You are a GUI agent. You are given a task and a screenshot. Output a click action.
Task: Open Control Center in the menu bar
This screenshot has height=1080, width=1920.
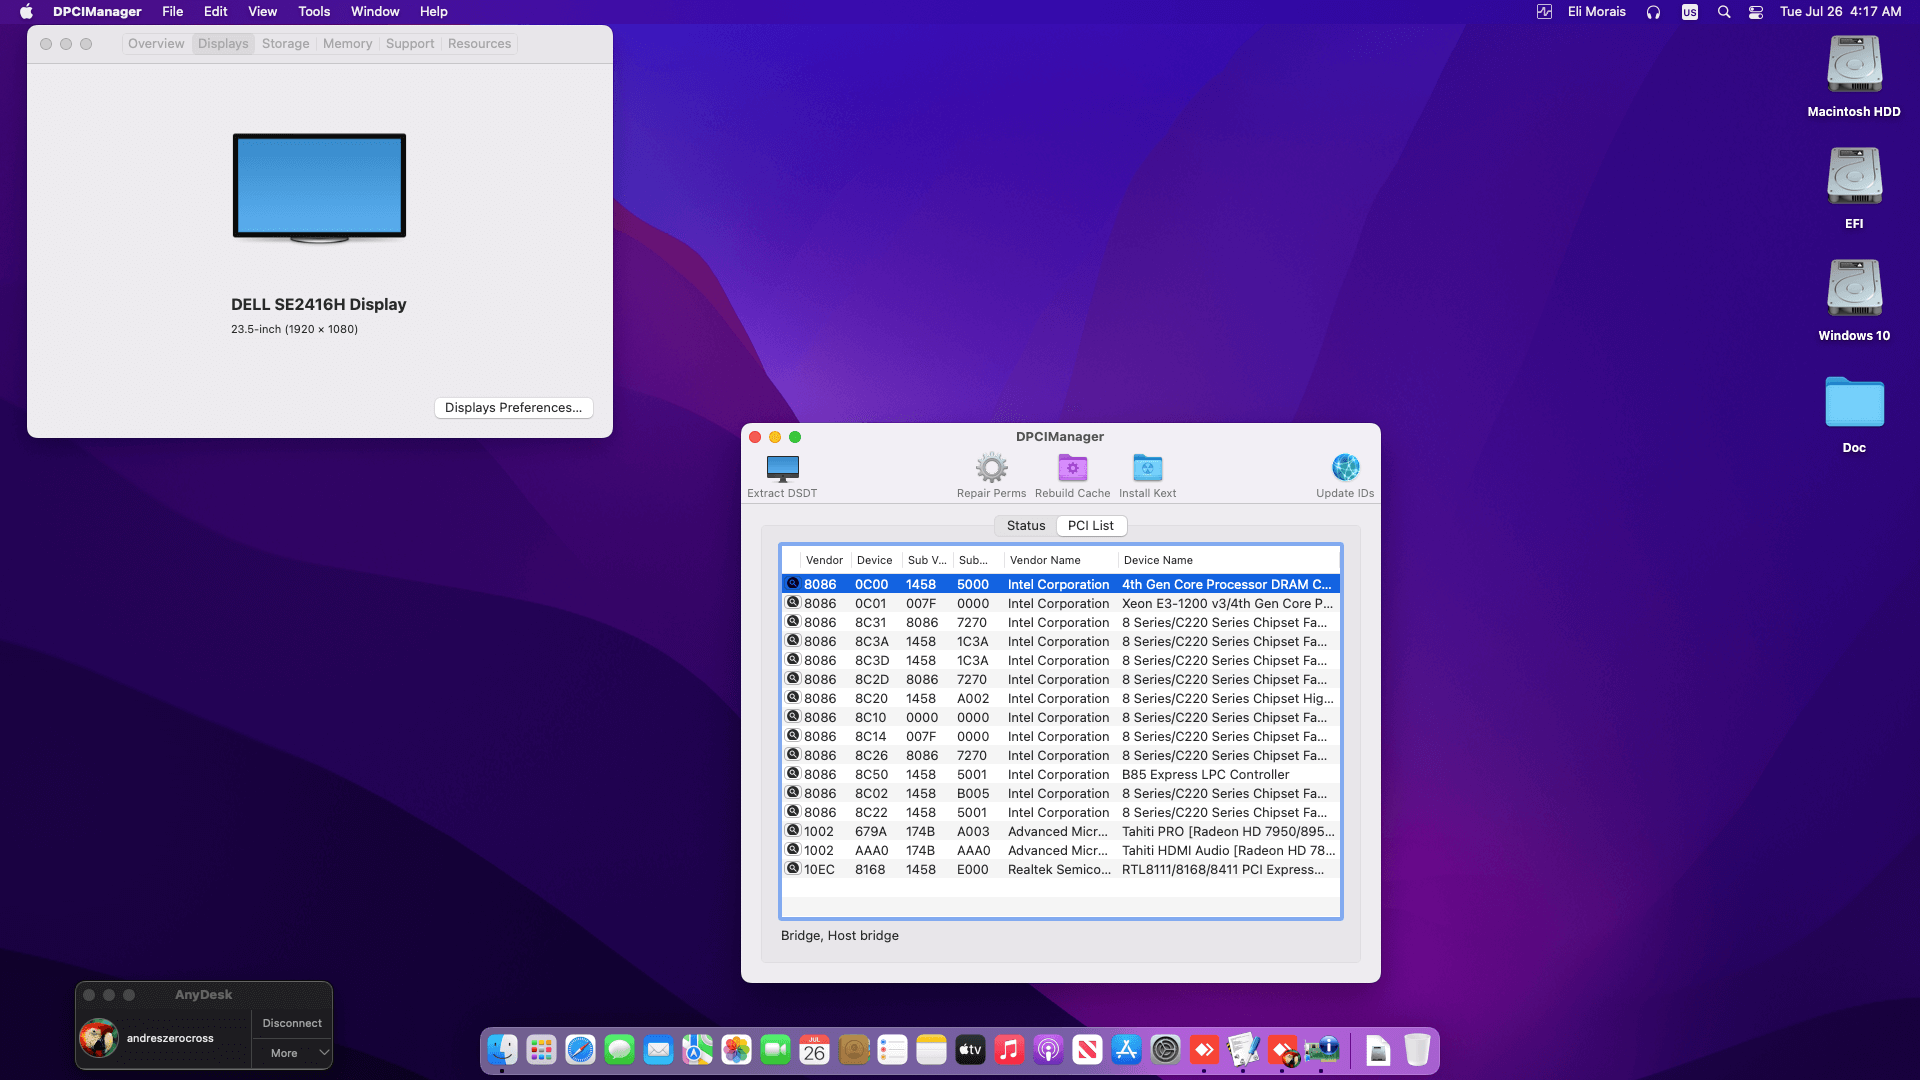click(1755, 12)
